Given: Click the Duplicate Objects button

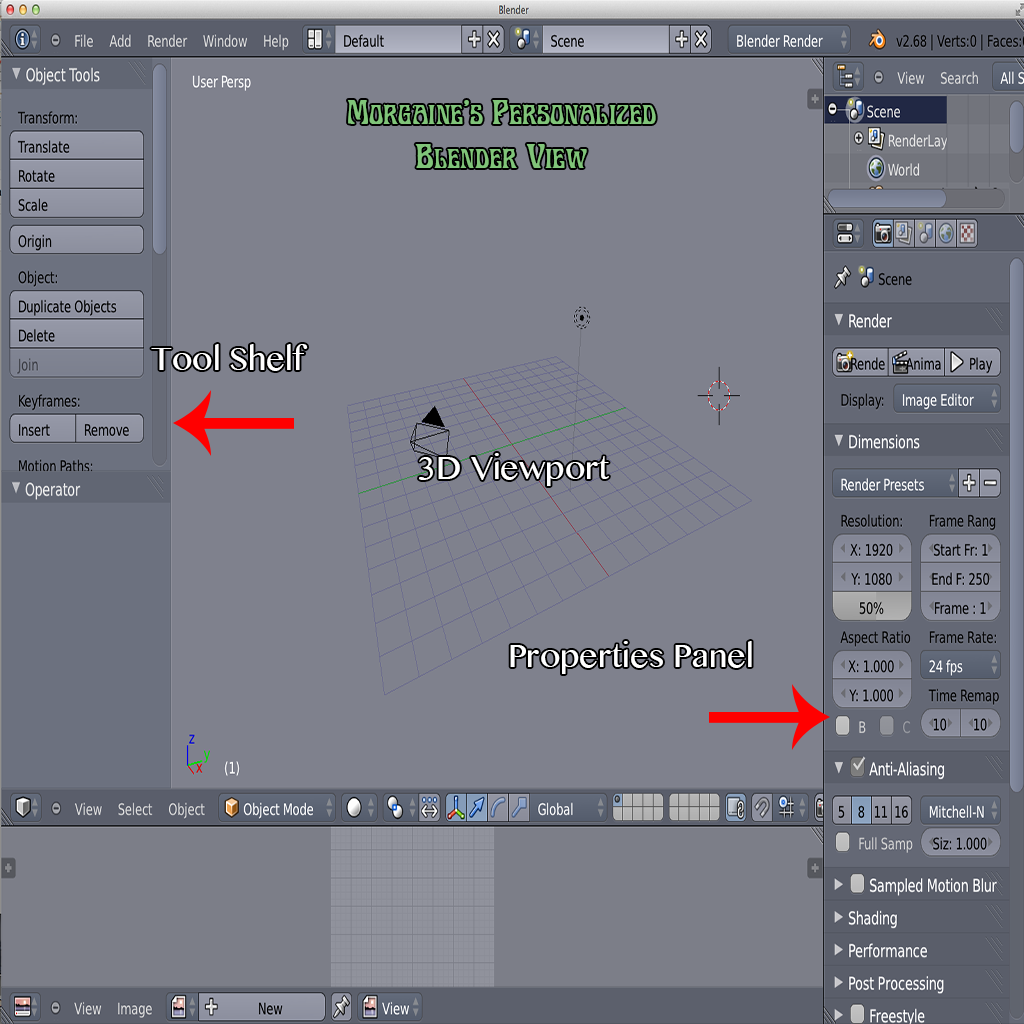Looking at the screenshot, I should [x=76, y=305].
